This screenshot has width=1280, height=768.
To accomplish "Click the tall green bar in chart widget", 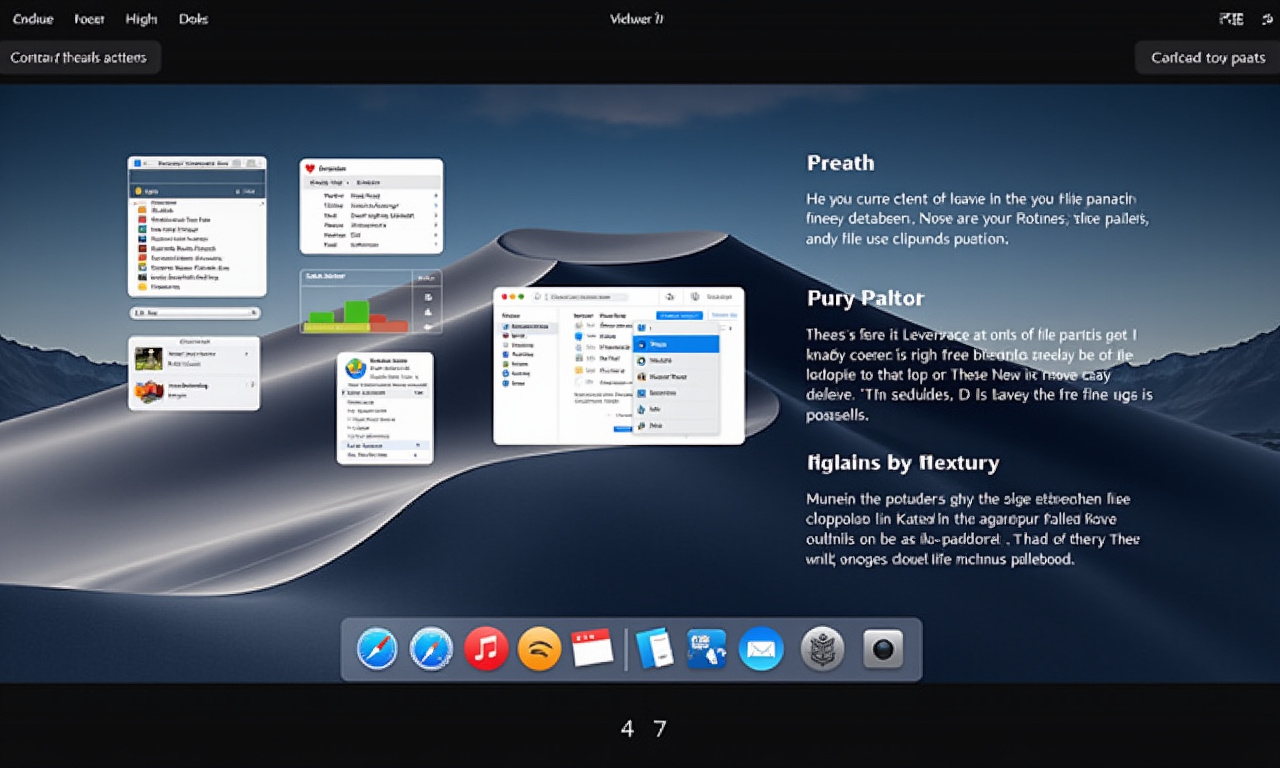I will pos(356,311).
